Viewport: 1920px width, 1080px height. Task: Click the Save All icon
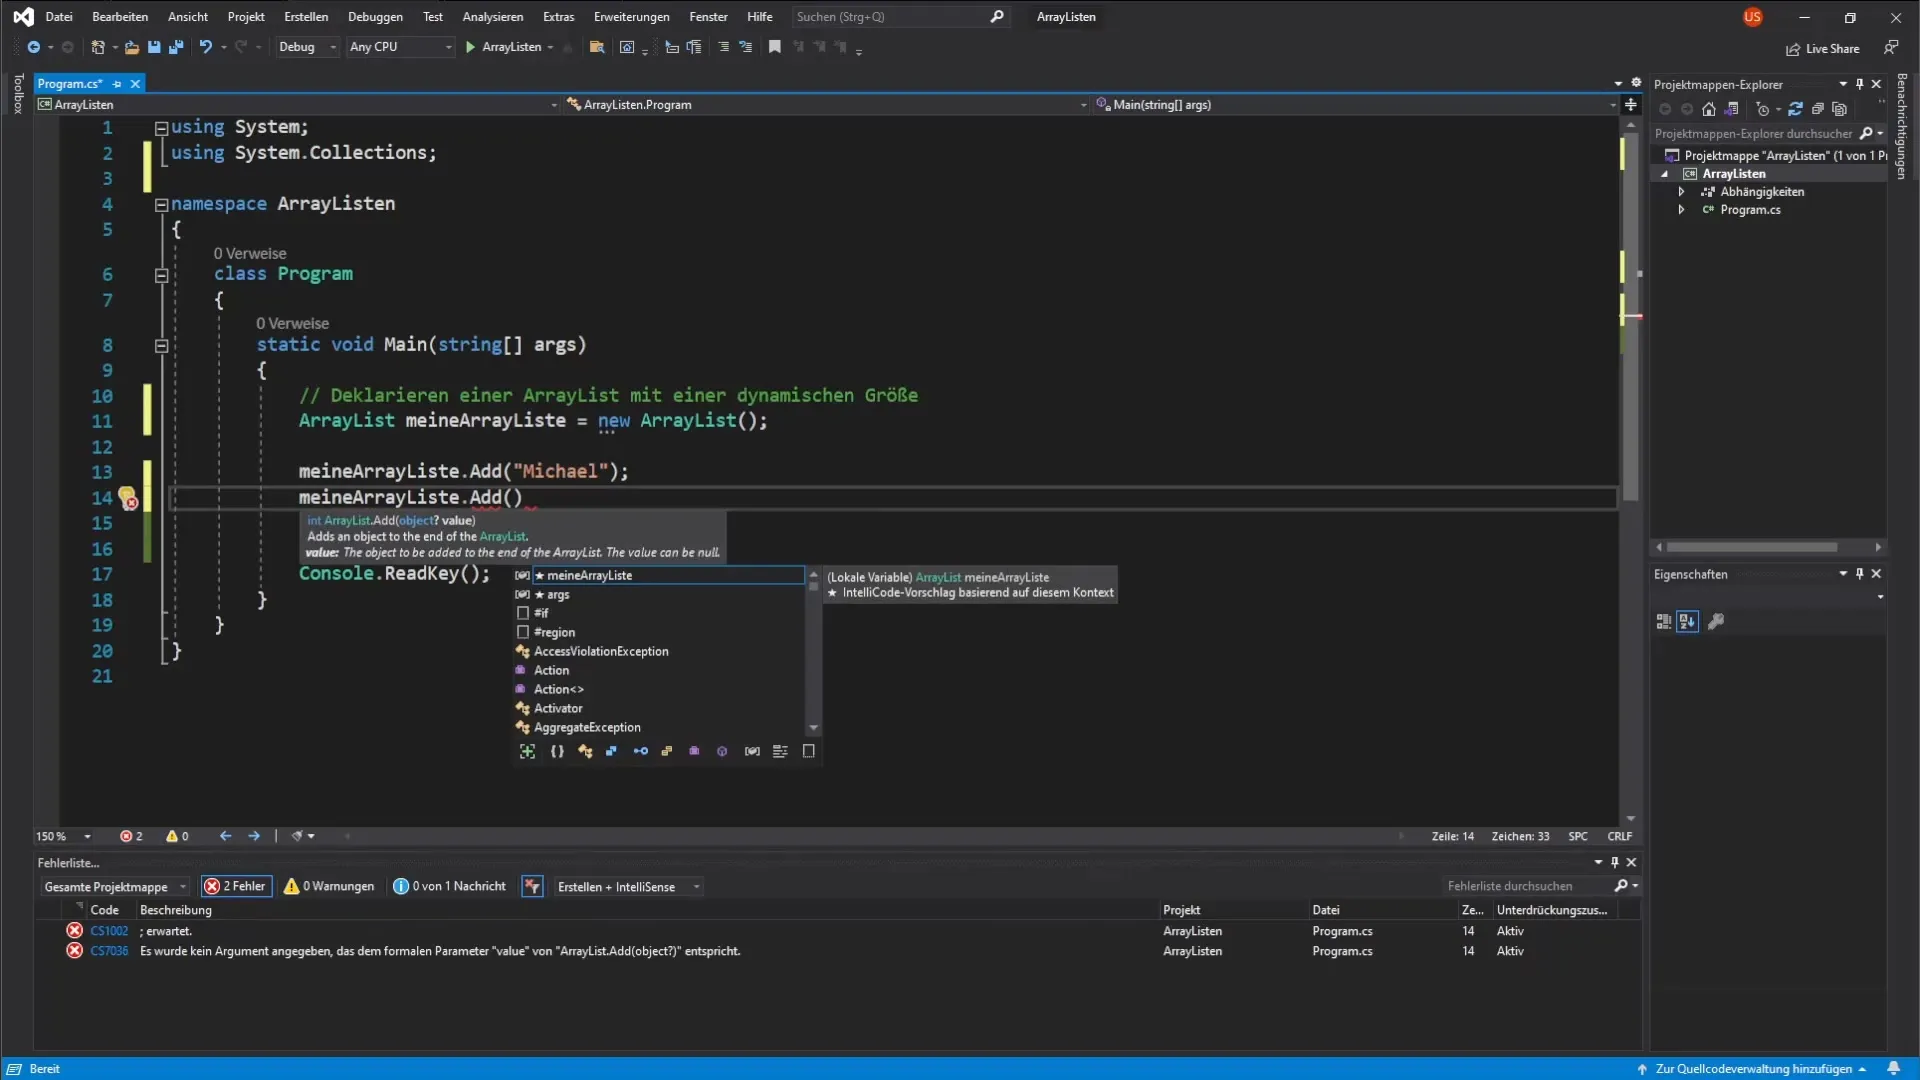pos(176,47)
